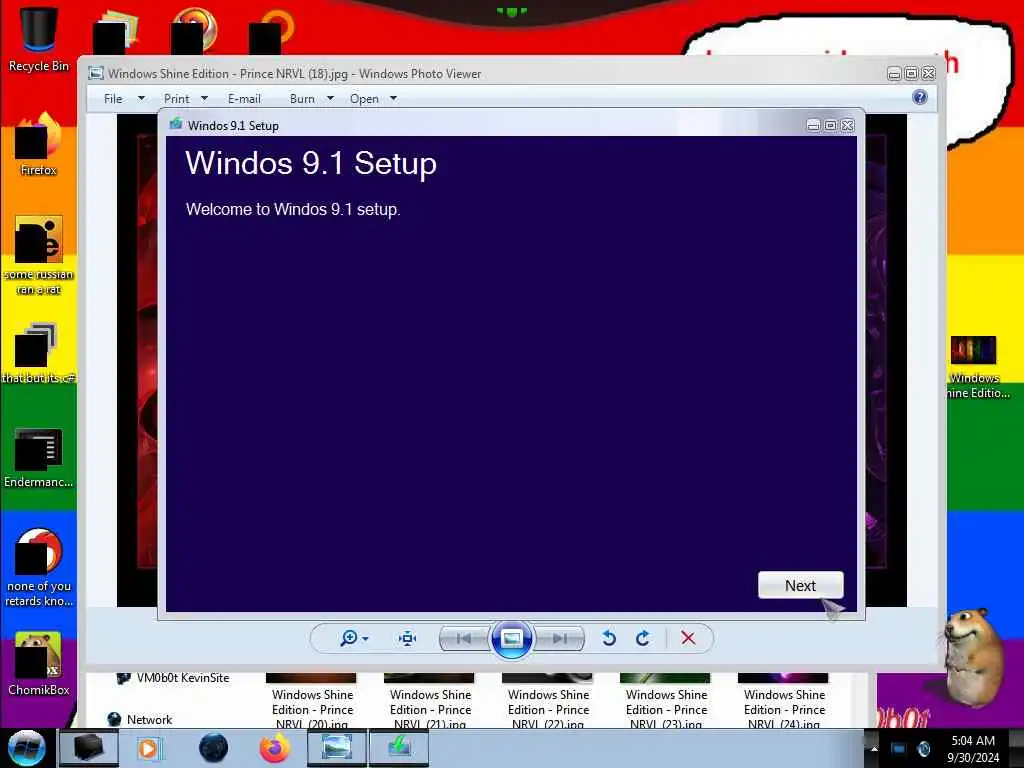Open the media player taskbar icon

(x=148, y=748)
